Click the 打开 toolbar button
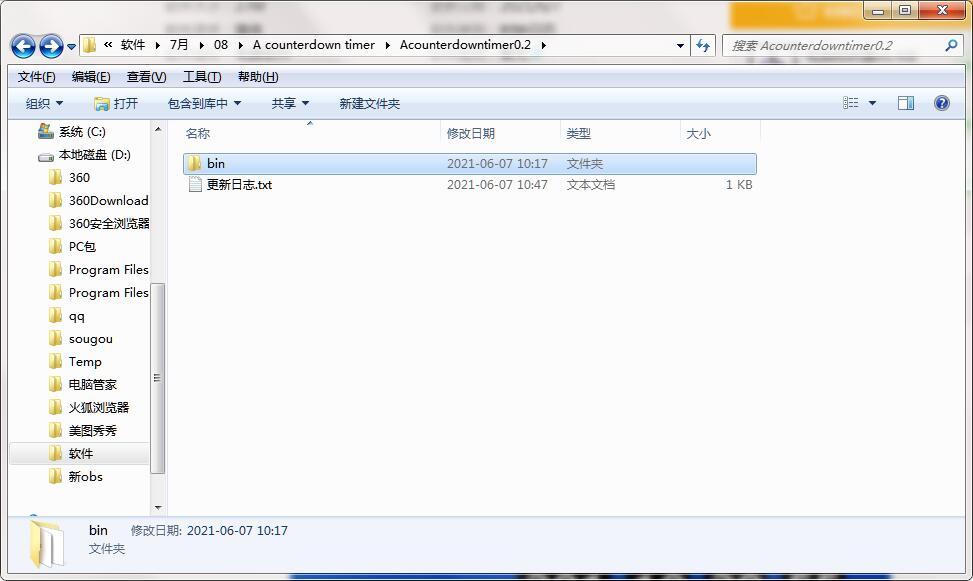 [116, 104]
